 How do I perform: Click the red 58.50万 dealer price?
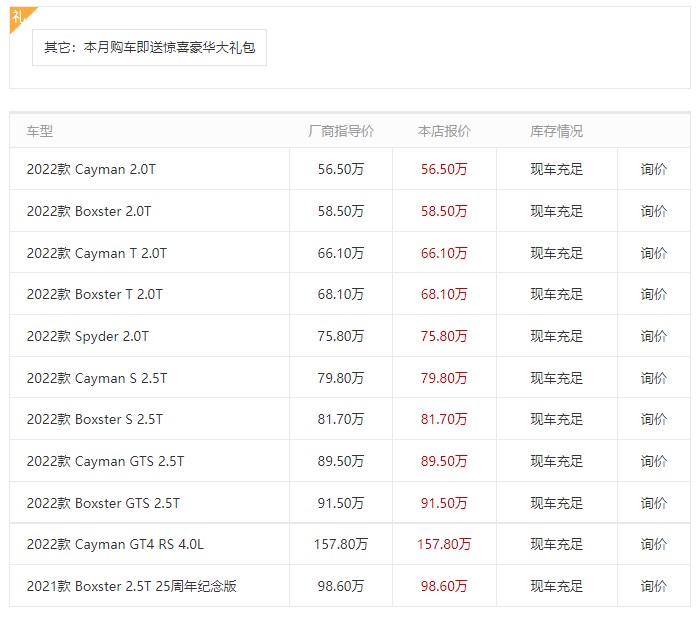pos(444,211)
